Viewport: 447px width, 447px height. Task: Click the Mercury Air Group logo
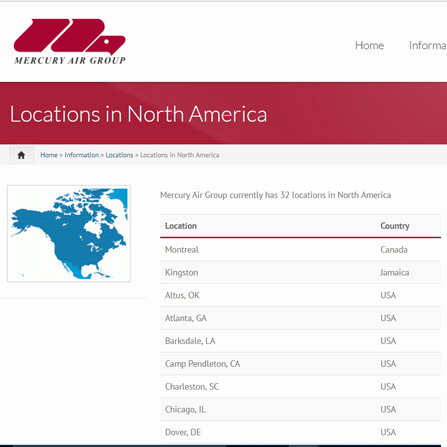(x=70, y=41)
